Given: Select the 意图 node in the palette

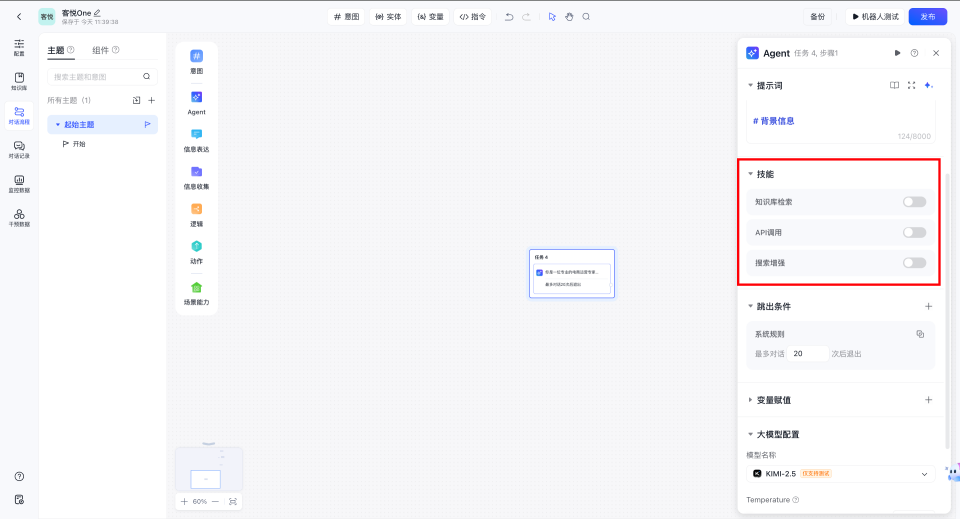Looking at the screenshot, I should (197, 61).
